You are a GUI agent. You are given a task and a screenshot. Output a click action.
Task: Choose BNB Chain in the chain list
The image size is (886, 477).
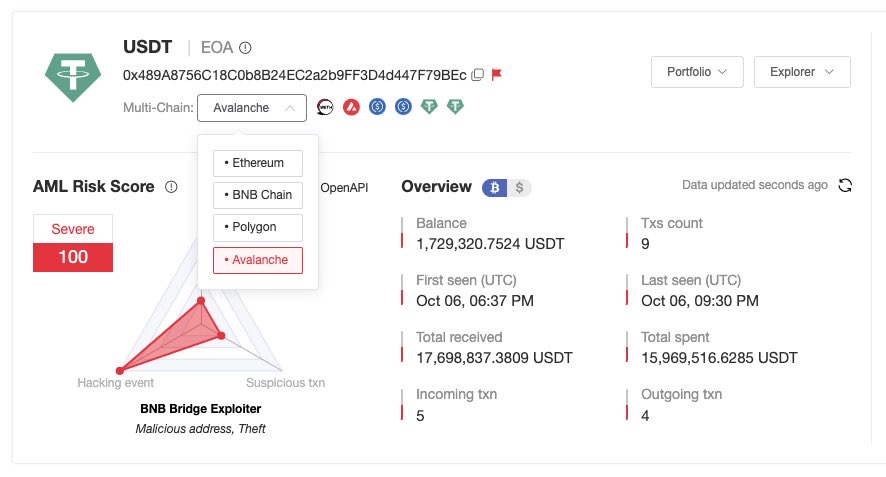tap(257, 195)
